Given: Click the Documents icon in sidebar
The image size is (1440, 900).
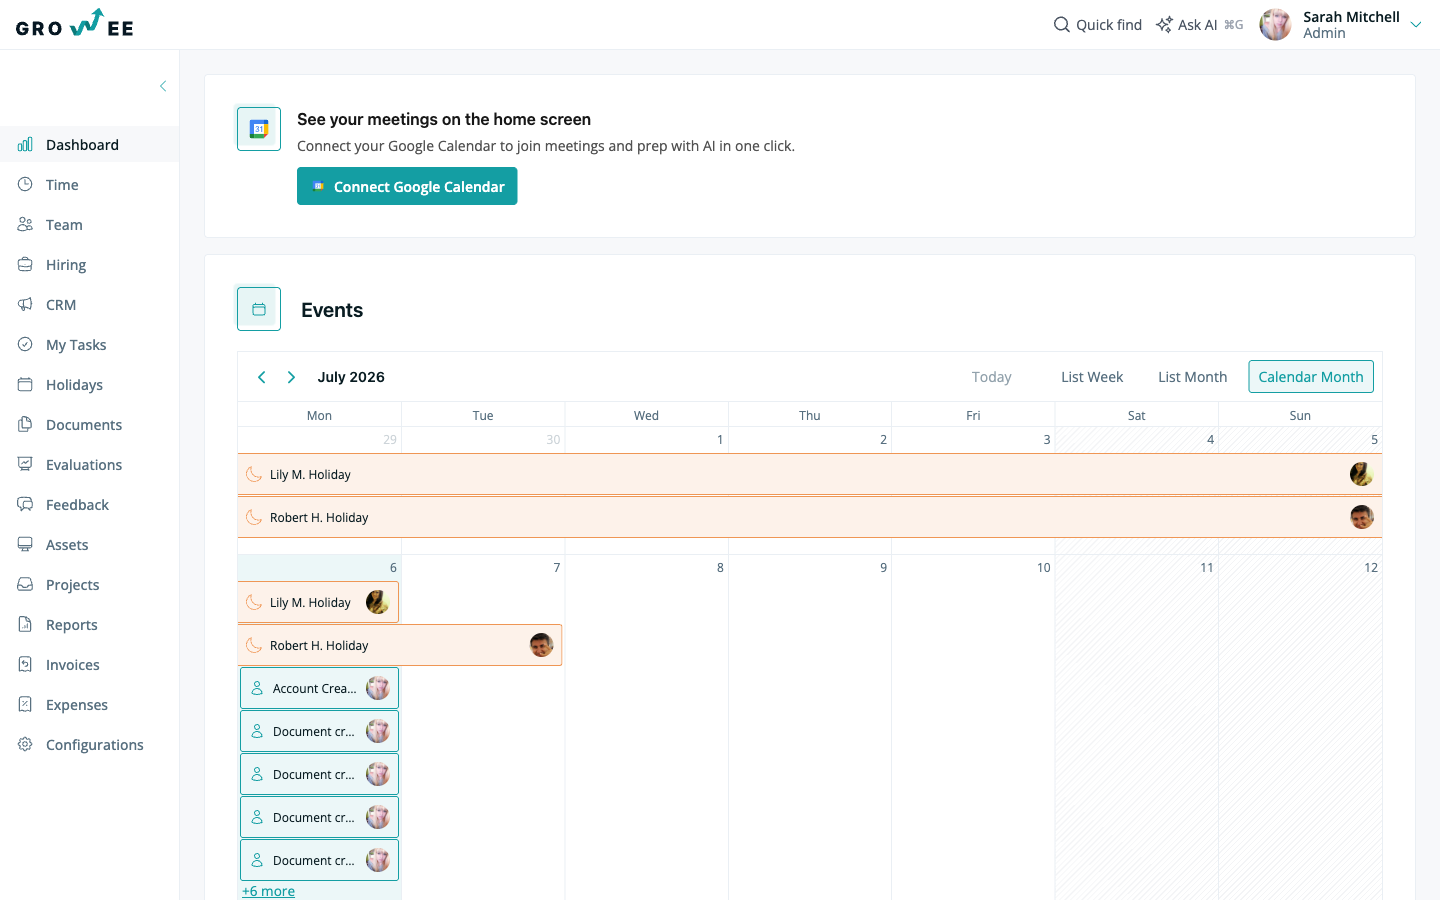Looking at the screenshot, I should click(x=25, y=424).
